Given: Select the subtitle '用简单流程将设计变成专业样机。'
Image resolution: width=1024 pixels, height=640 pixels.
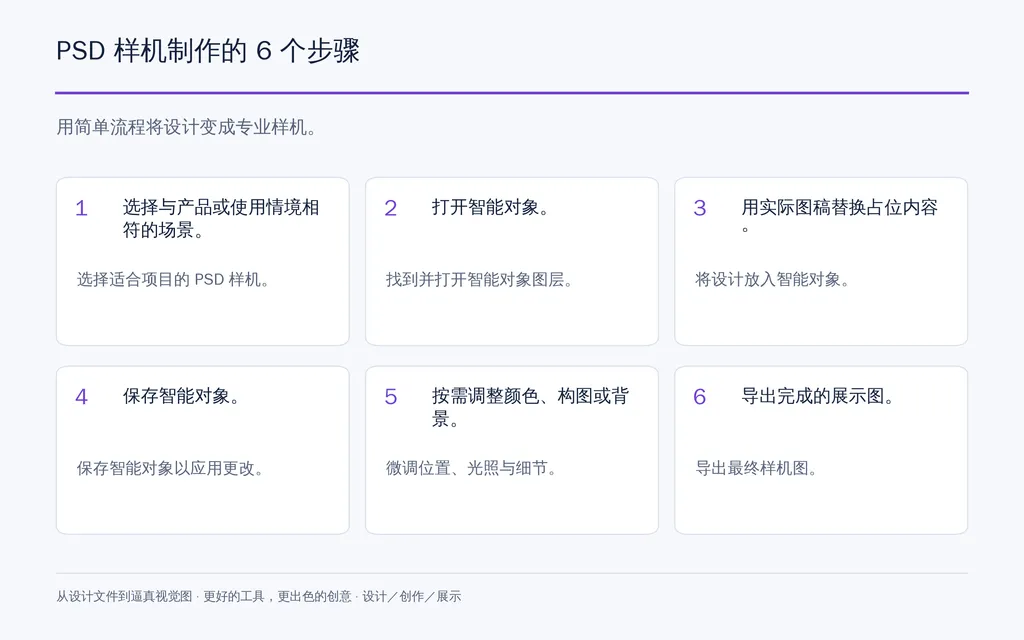Looking at the screenshot, I should click(x=186, y=127).
